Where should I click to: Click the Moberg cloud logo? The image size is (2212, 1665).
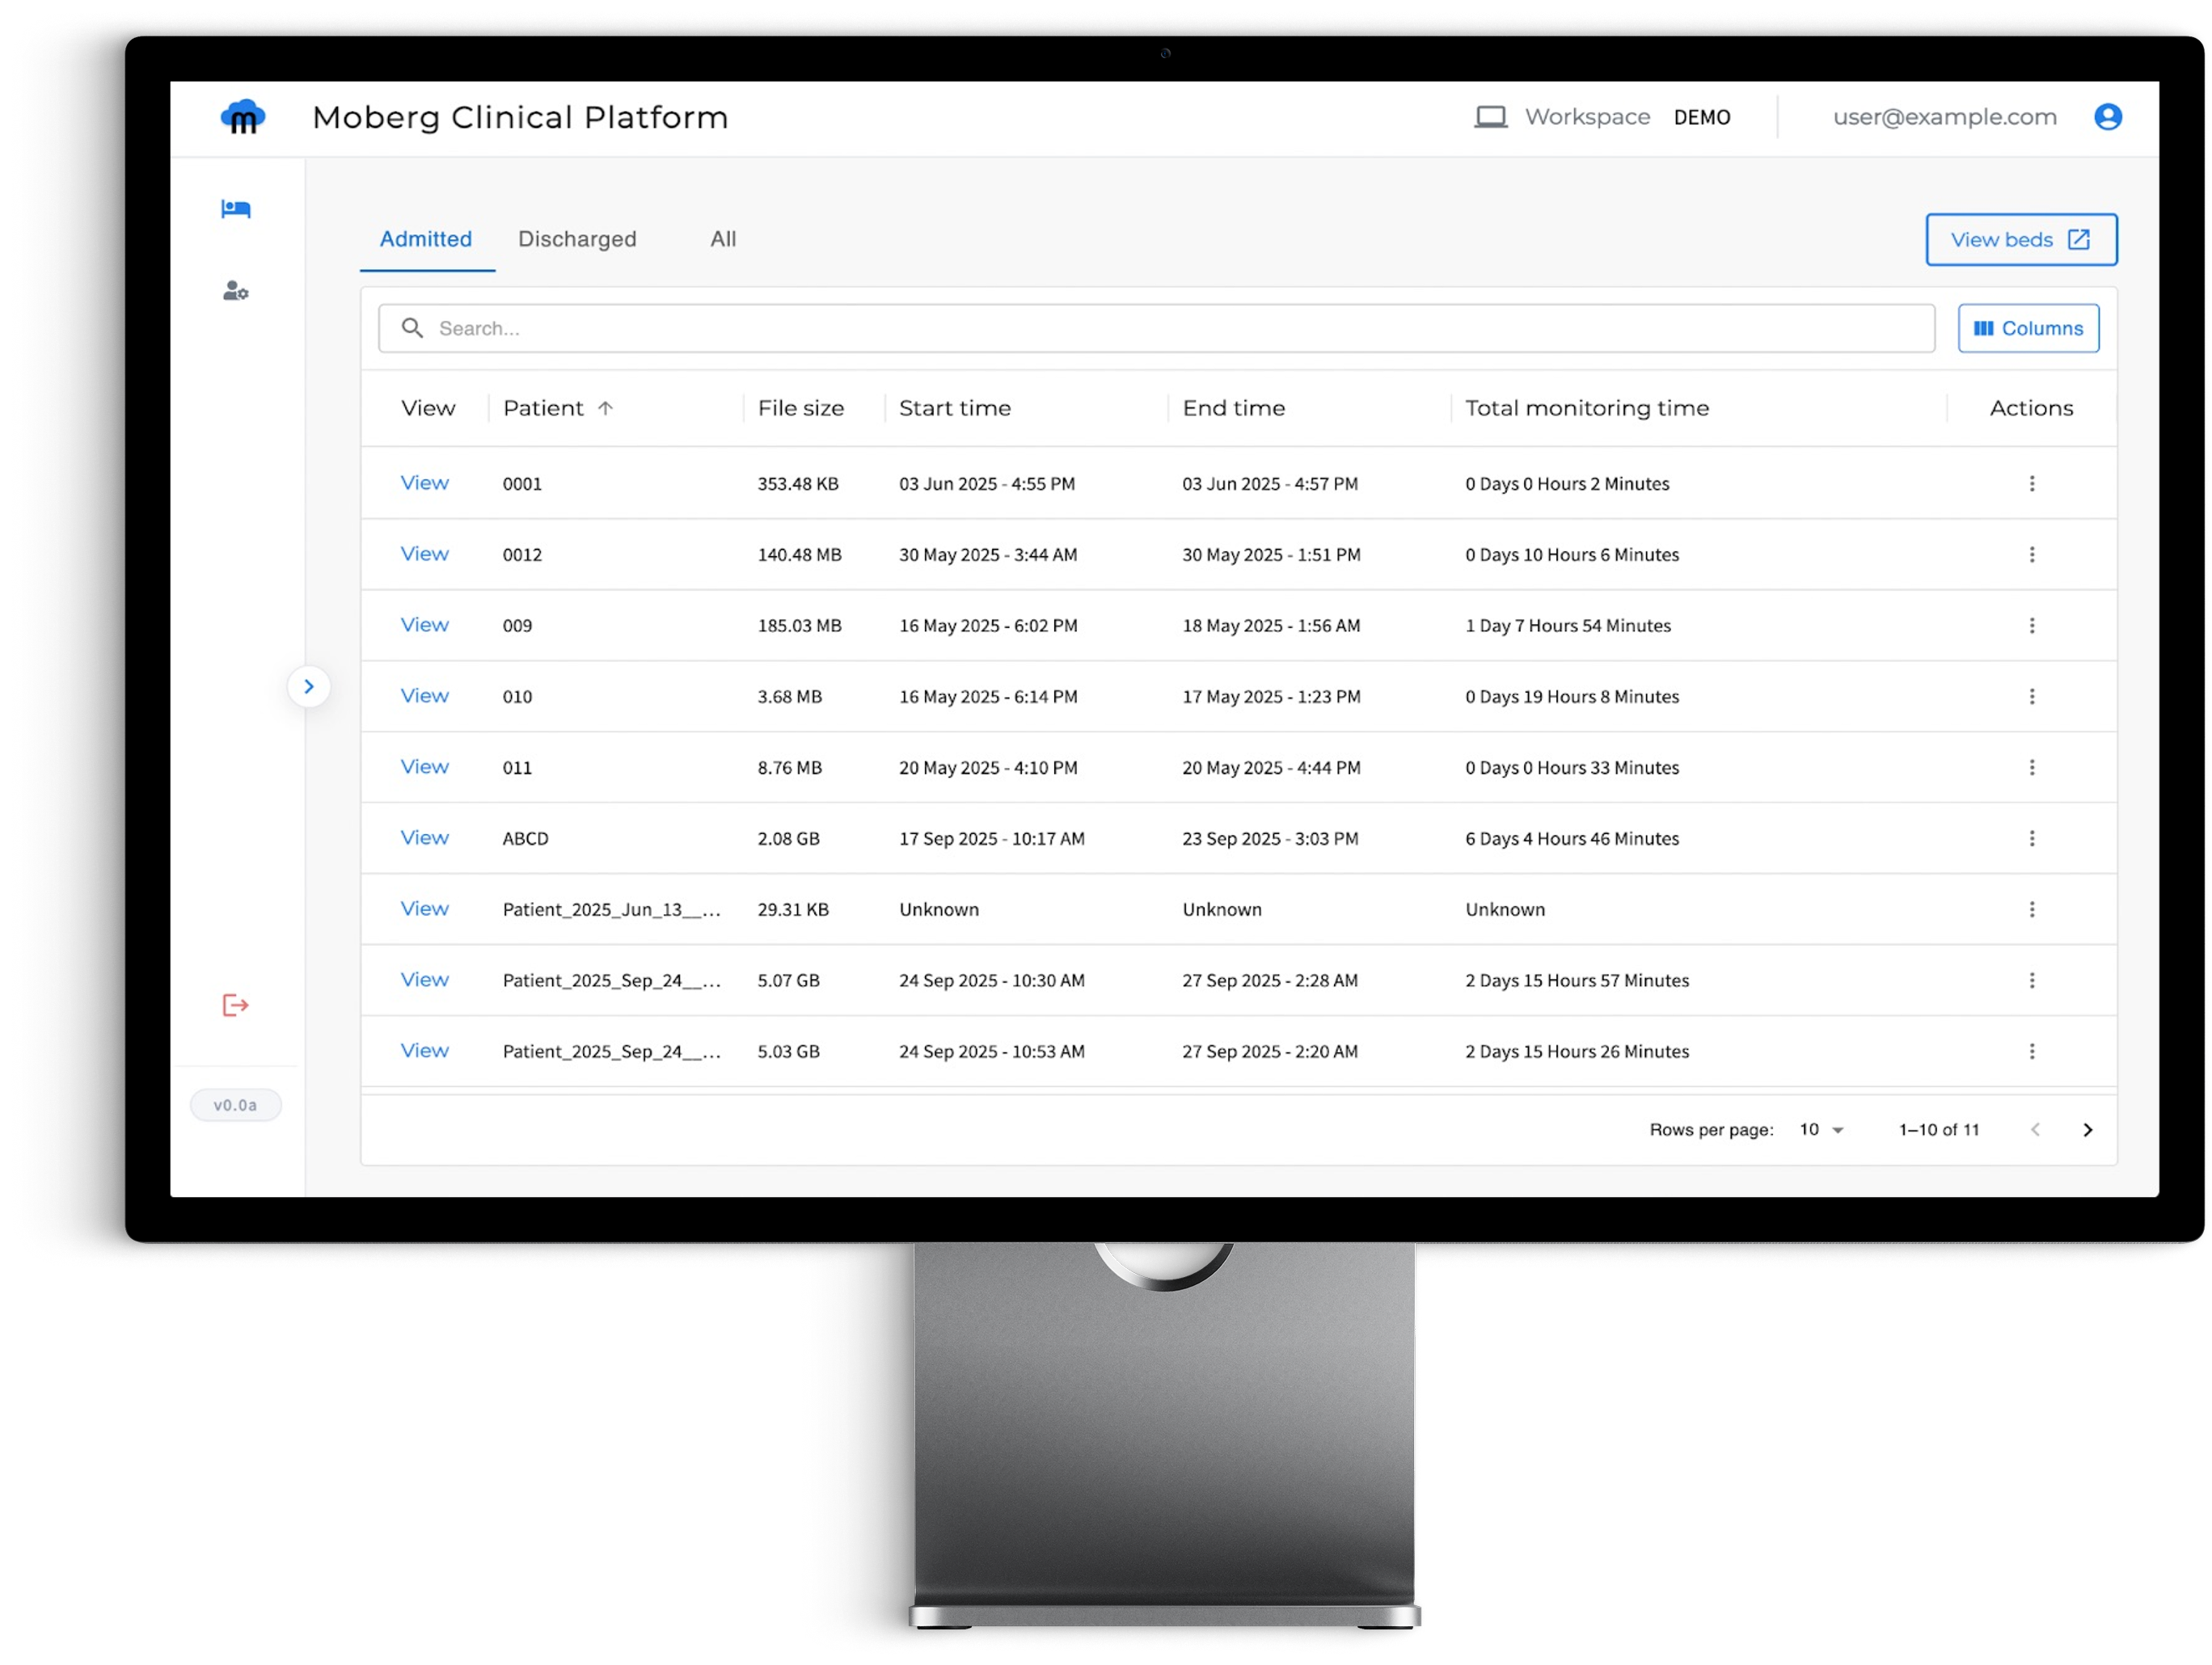(243, 117)
